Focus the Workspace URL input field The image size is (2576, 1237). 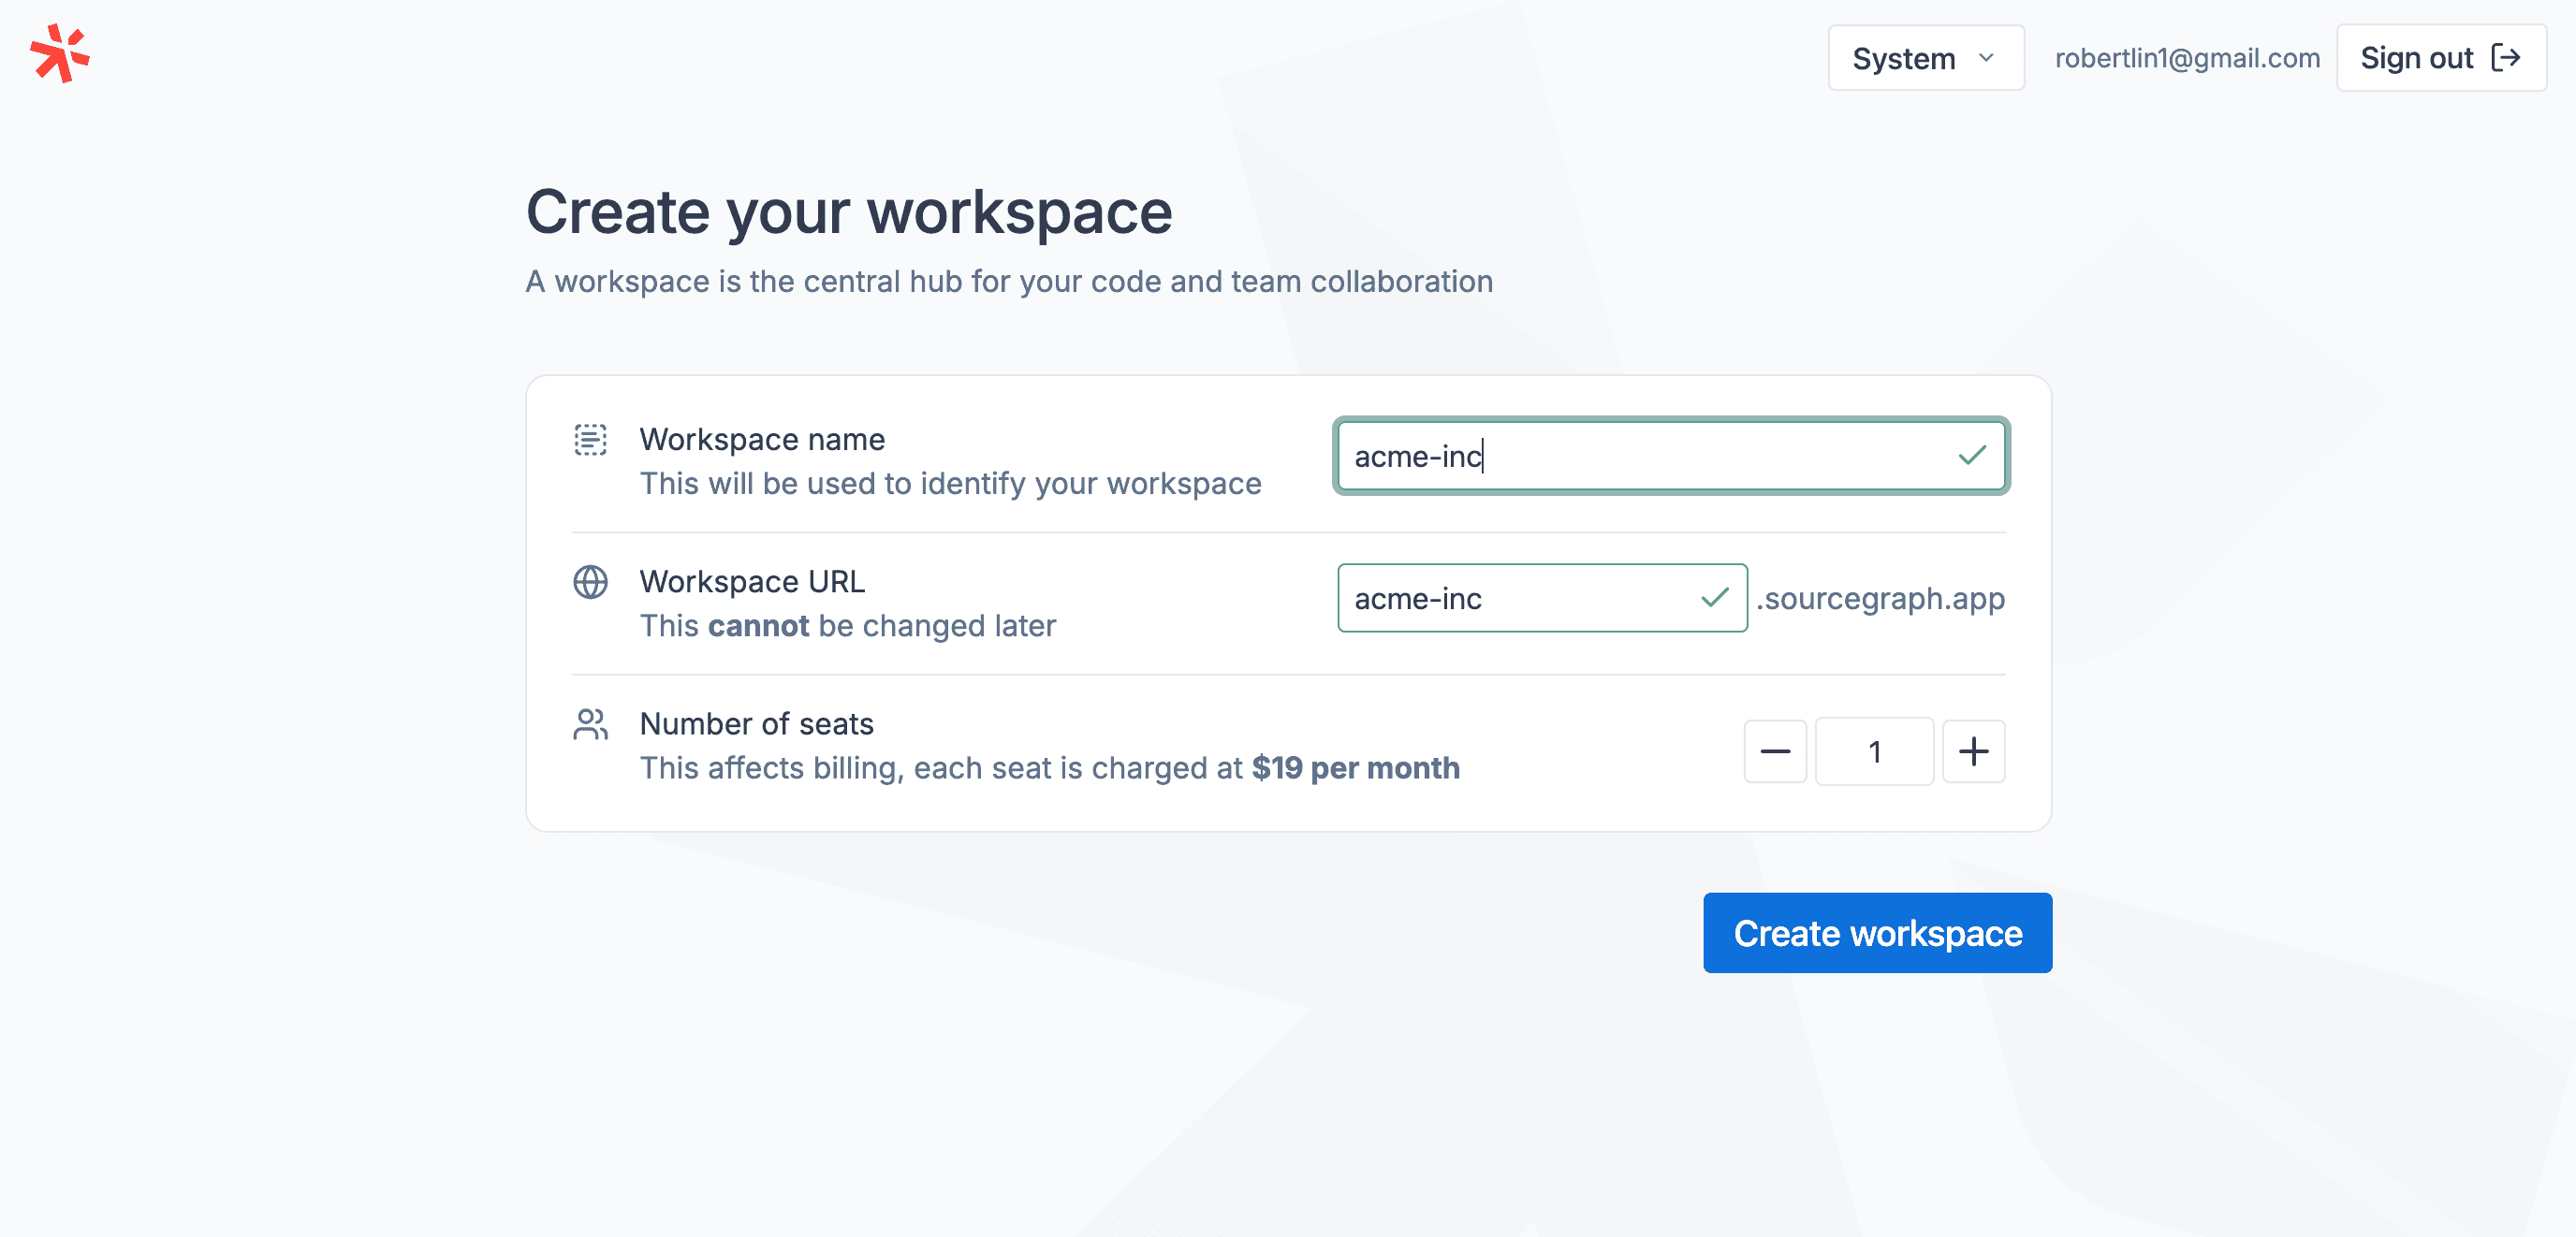1542,598
